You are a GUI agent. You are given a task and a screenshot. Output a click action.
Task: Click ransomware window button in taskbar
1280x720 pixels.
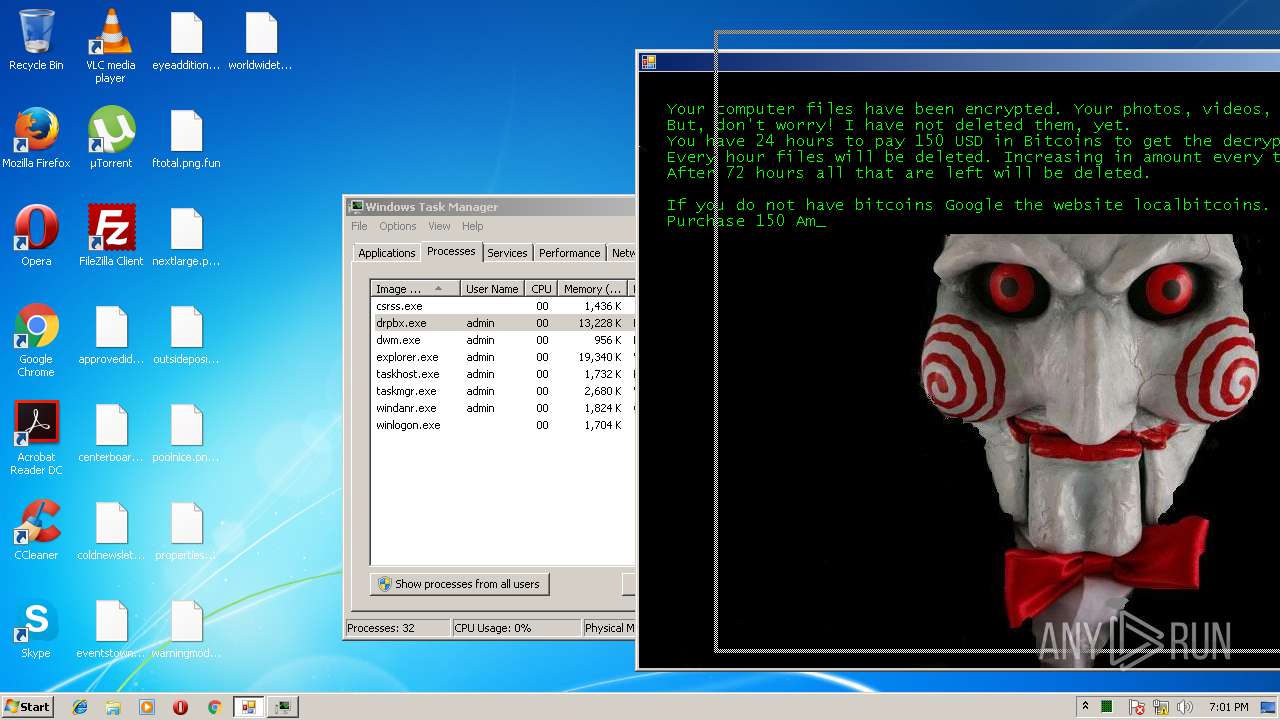click(x=248, y=707)
